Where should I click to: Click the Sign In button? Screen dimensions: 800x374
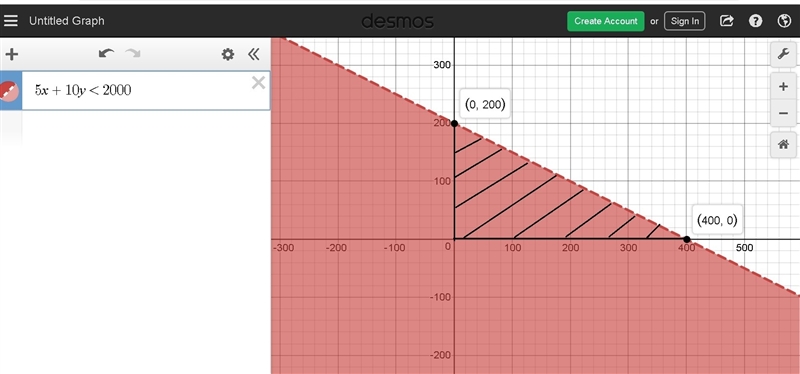[685, 21]
